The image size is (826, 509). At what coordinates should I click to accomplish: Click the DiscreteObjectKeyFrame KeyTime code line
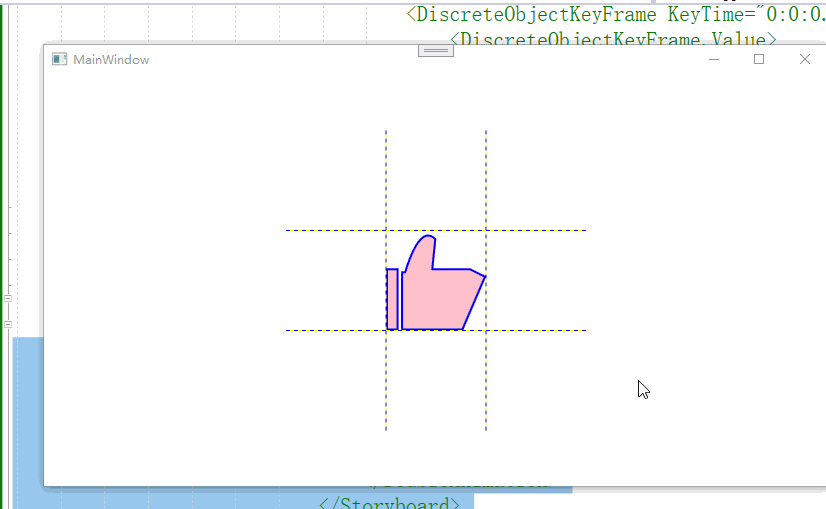coord(615,14)
